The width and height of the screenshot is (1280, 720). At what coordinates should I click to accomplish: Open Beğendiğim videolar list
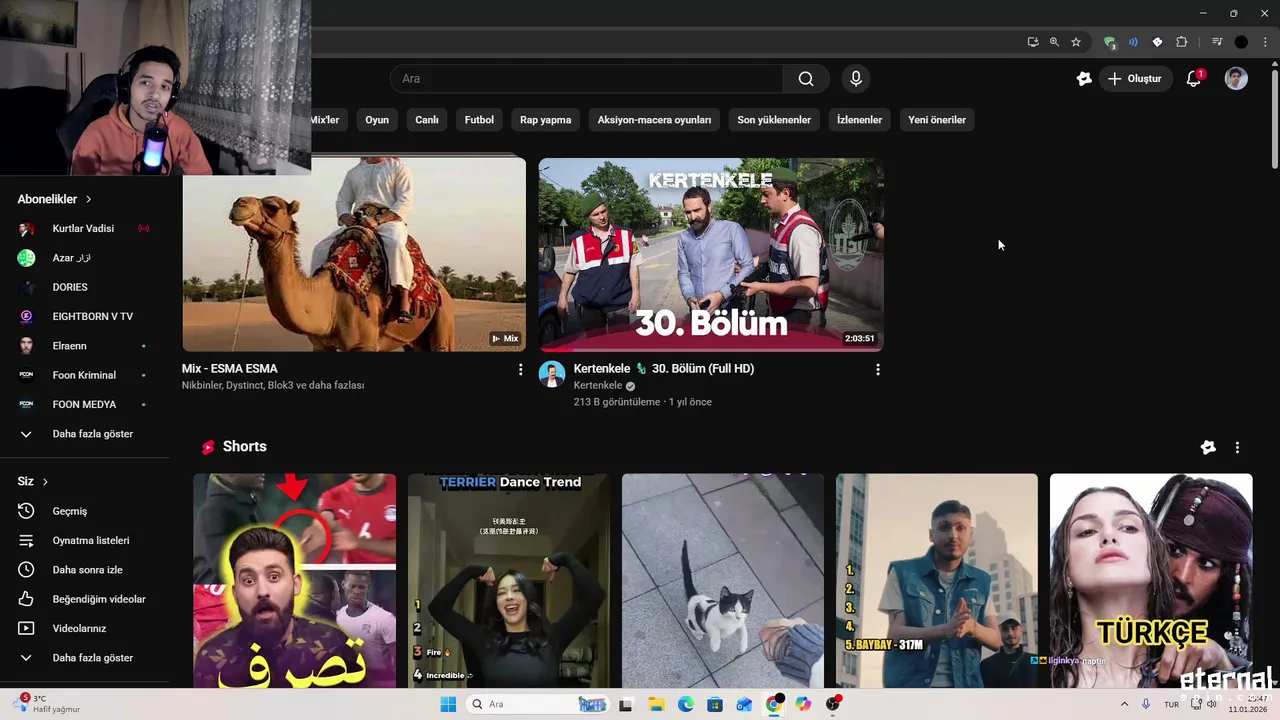[85, 599]
